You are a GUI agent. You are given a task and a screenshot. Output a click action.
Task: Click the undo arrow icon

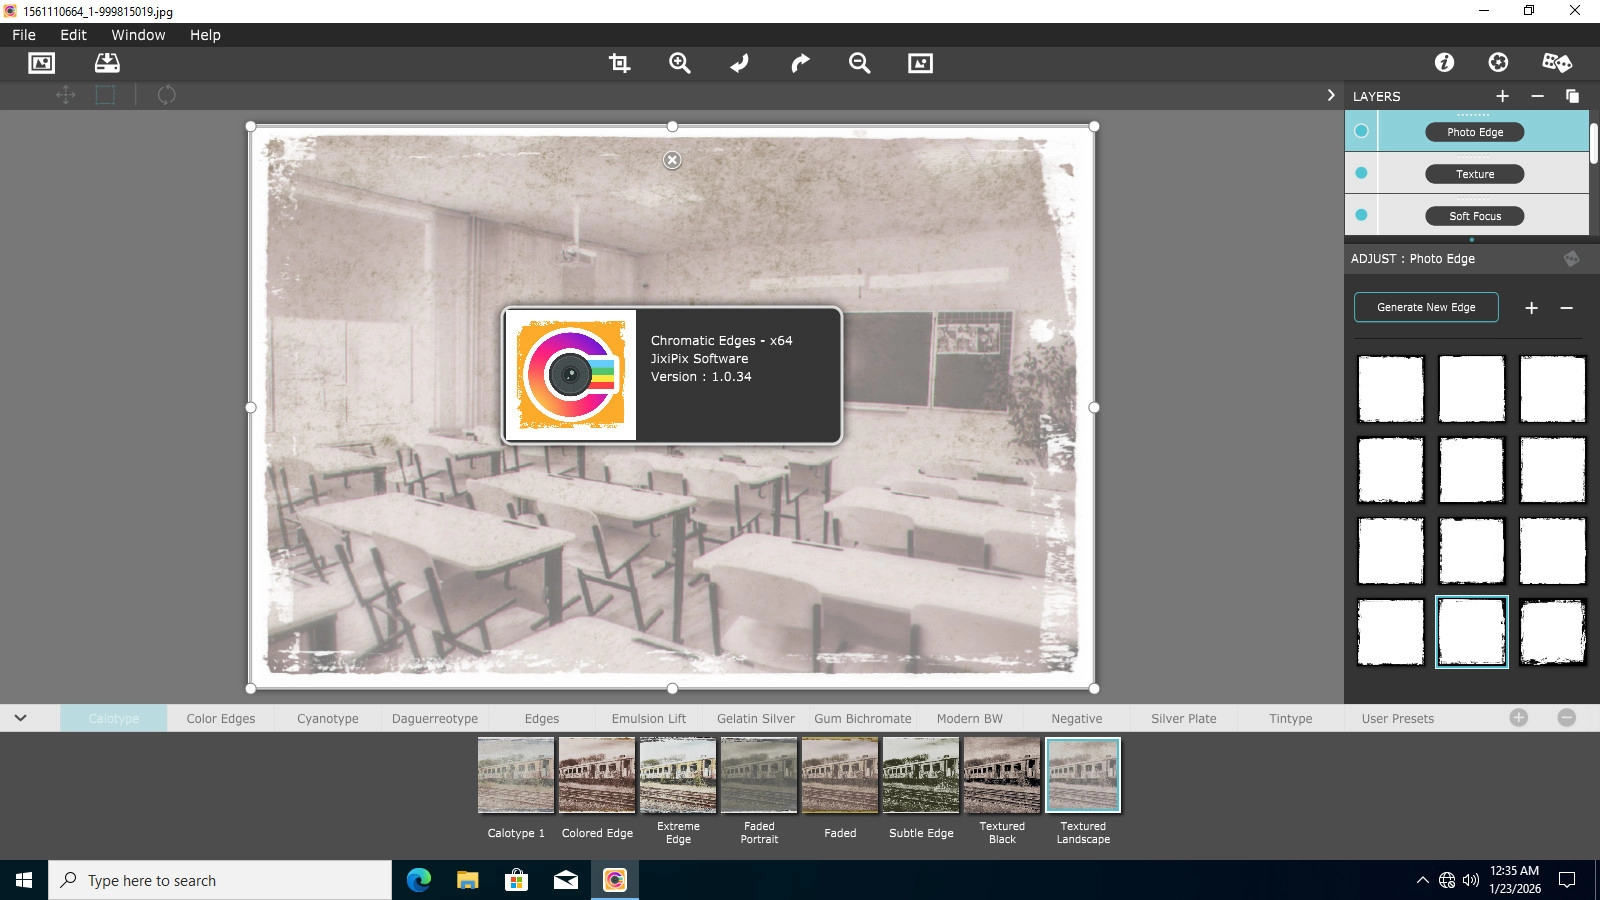click(x=740, y=63)
